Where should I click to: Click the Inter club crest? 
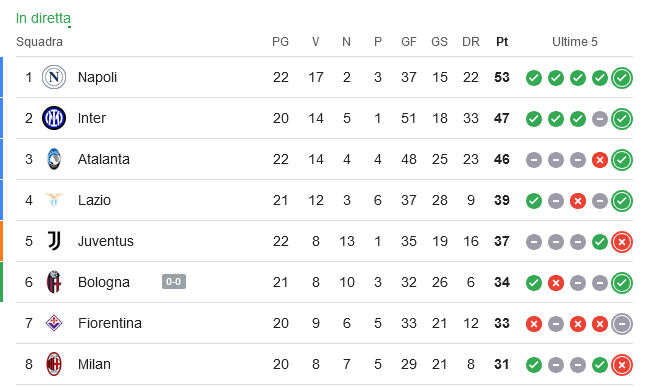click(54, 118)
